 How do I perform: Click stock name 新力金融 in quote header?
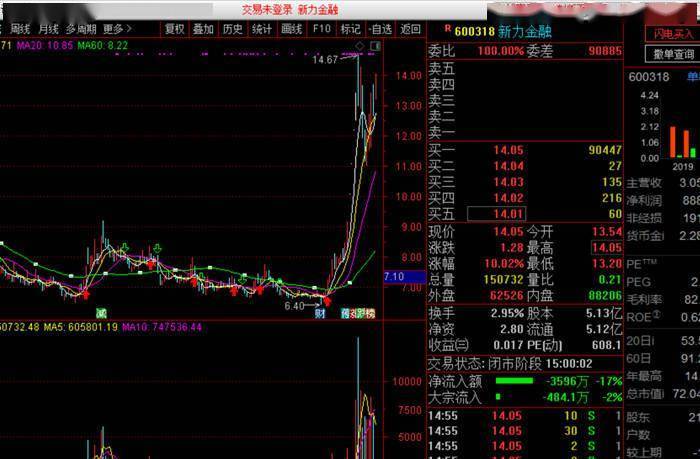click(525, 31)
